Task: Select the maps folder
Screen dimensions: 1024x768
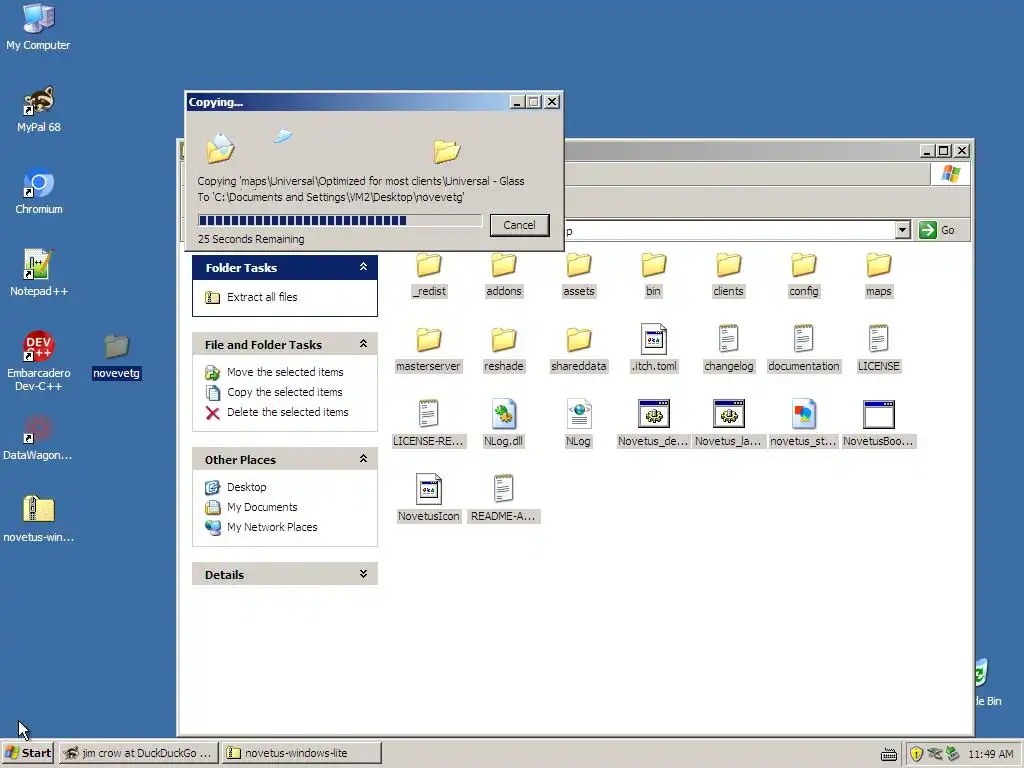Action: [x=878, y=274]
